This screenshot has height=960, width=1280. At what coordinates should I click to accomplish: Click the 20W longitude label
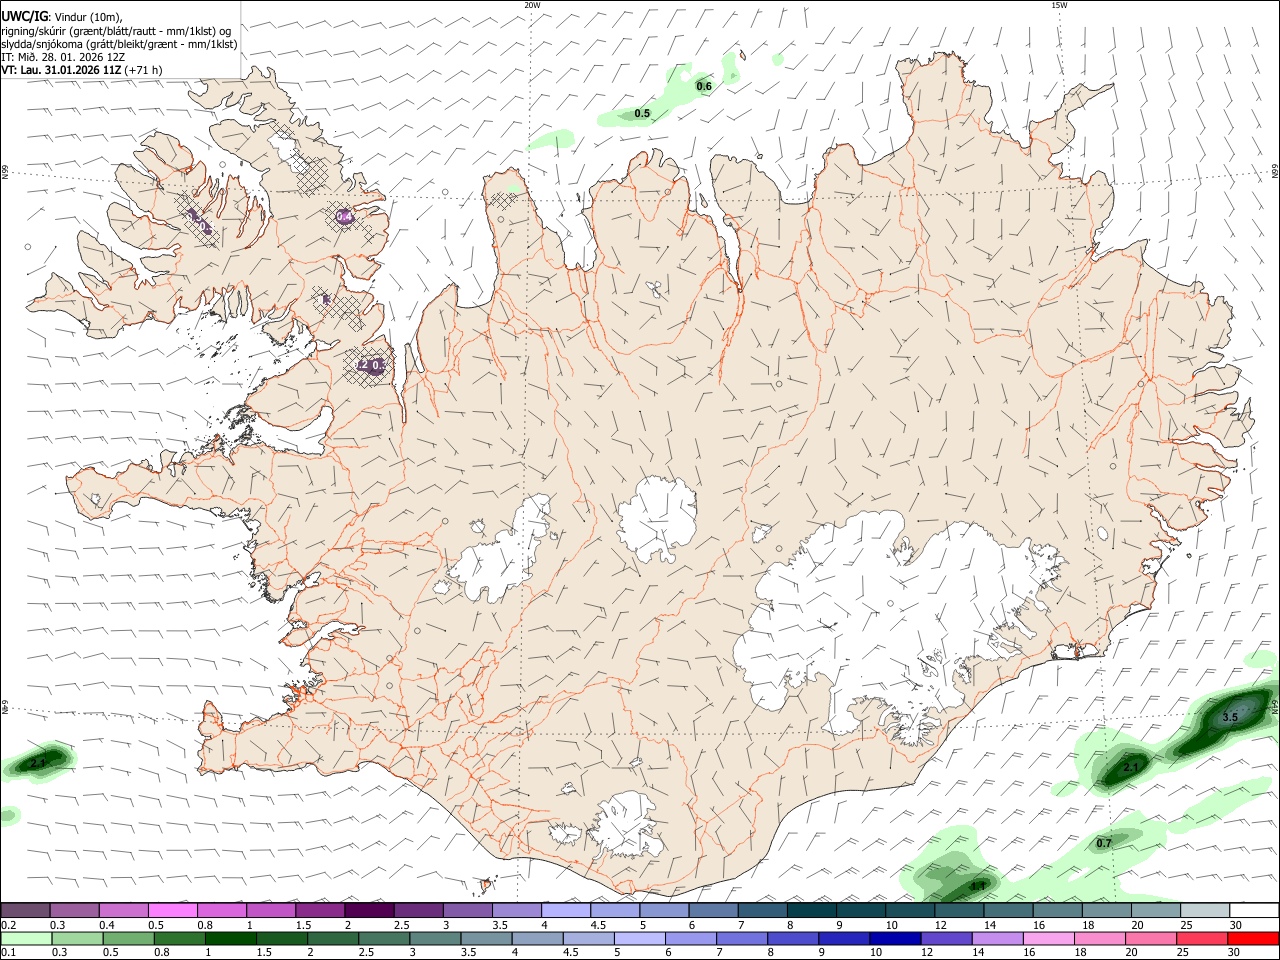click(x=532, y=5)
